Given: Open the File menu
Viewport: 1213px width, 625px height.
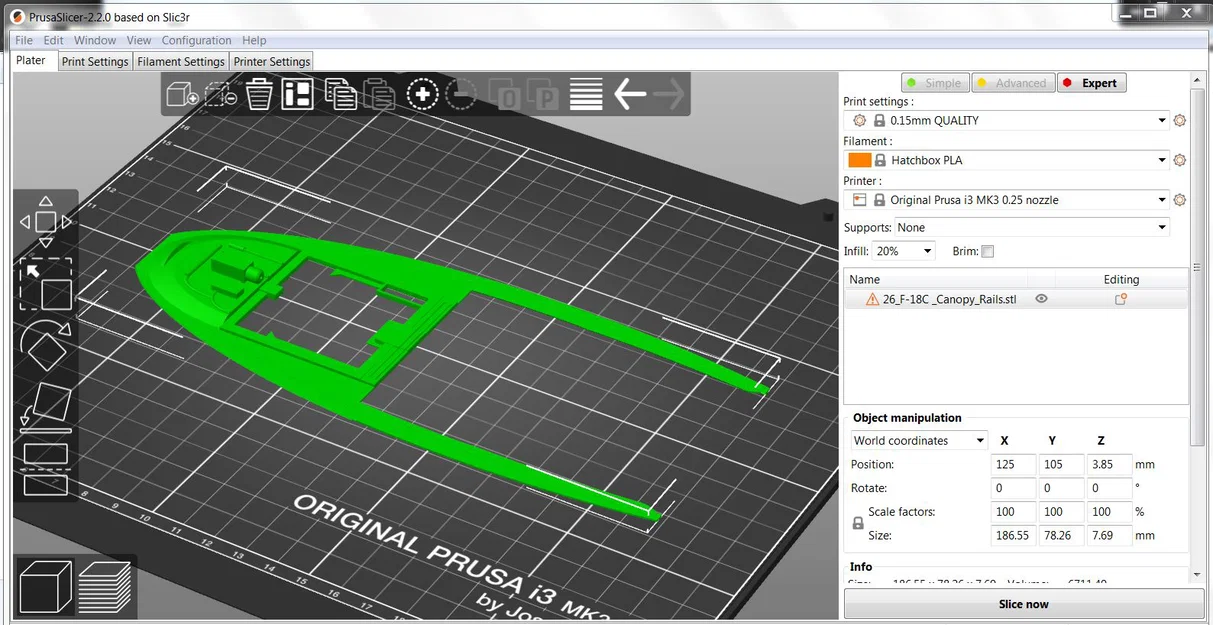Looking at the screenshot, I should pyautogui.click(x=24, y=40).
